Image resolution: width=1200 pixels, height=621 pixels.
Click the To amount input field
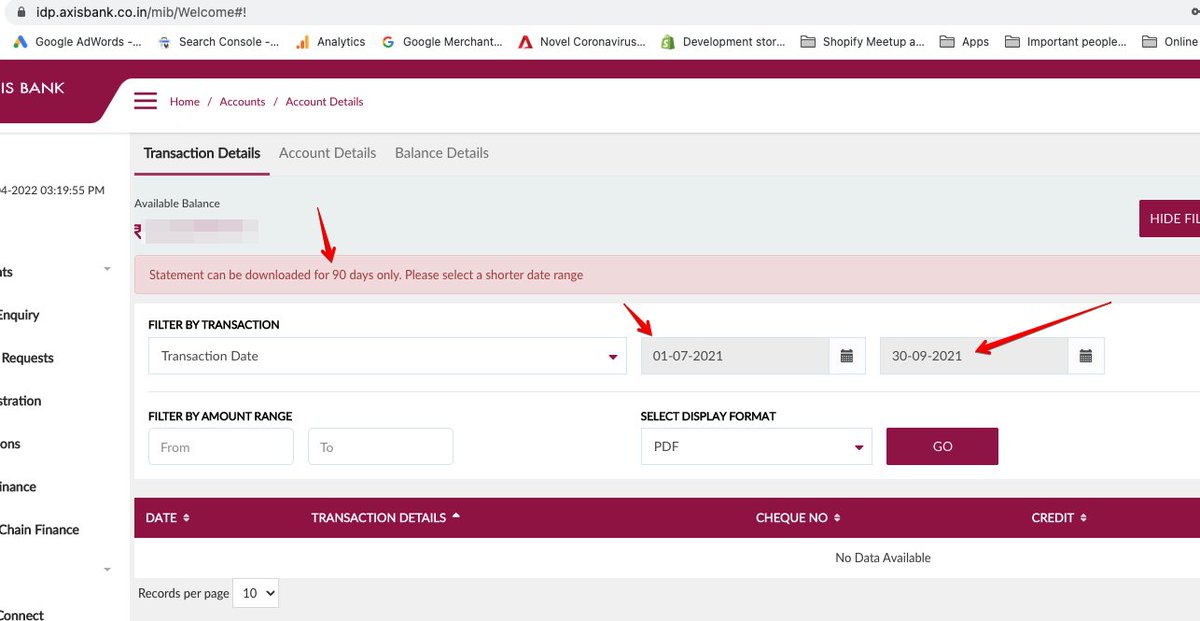click(380, 447)
